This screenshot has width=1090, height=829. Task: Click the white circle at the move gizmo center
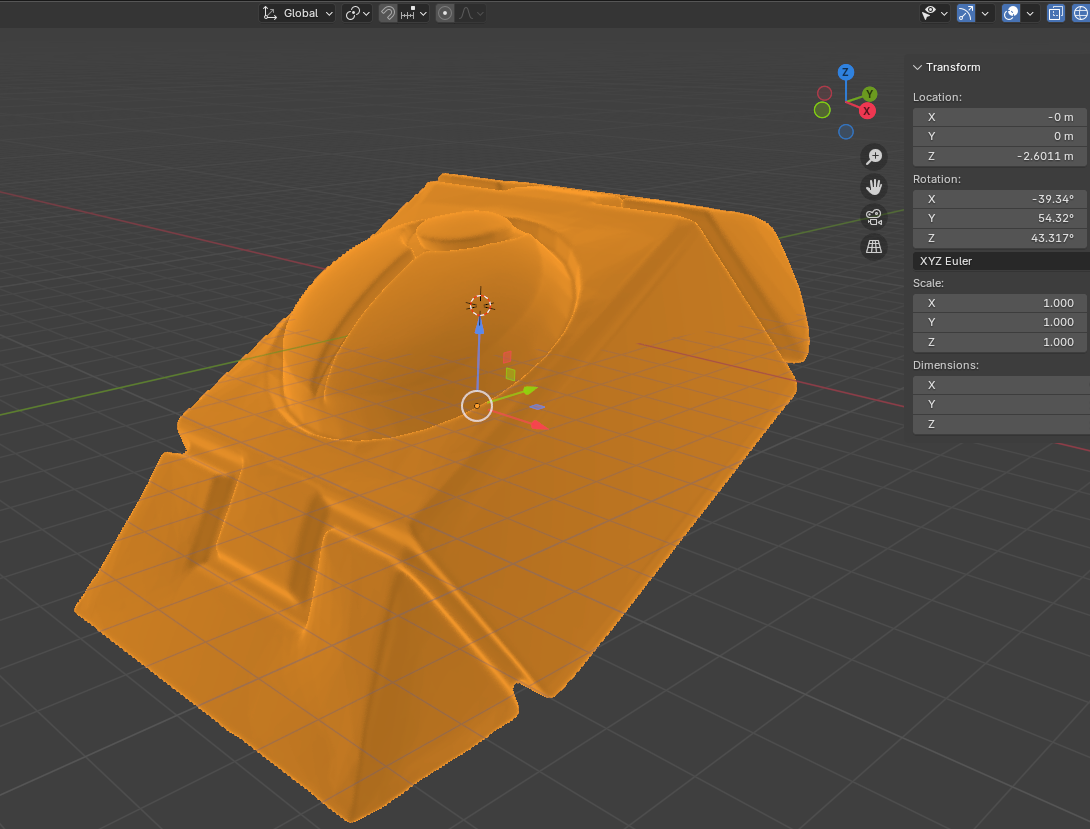coord(477,406)
